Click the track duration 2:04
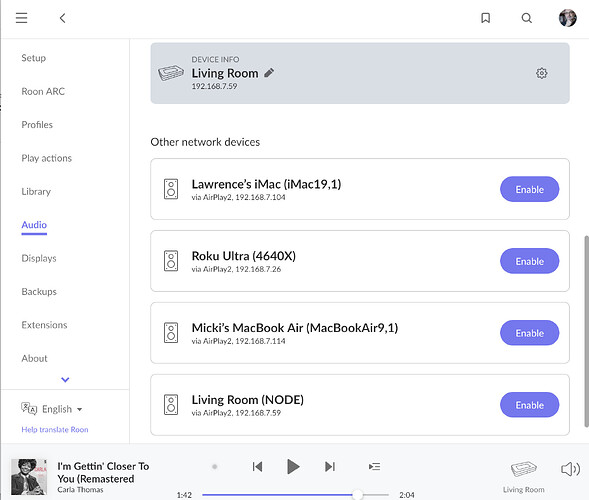 click(x=407, y=495)
